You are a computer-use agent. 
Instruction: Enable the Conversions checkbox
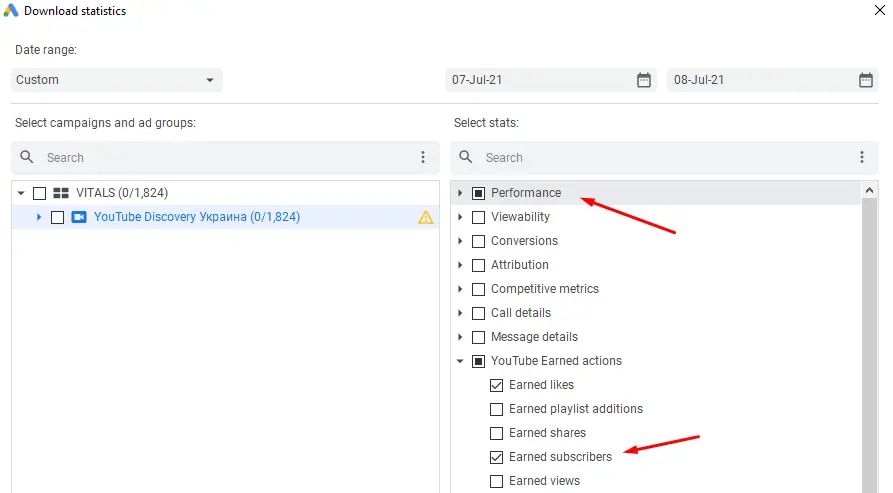click(478, 241)
